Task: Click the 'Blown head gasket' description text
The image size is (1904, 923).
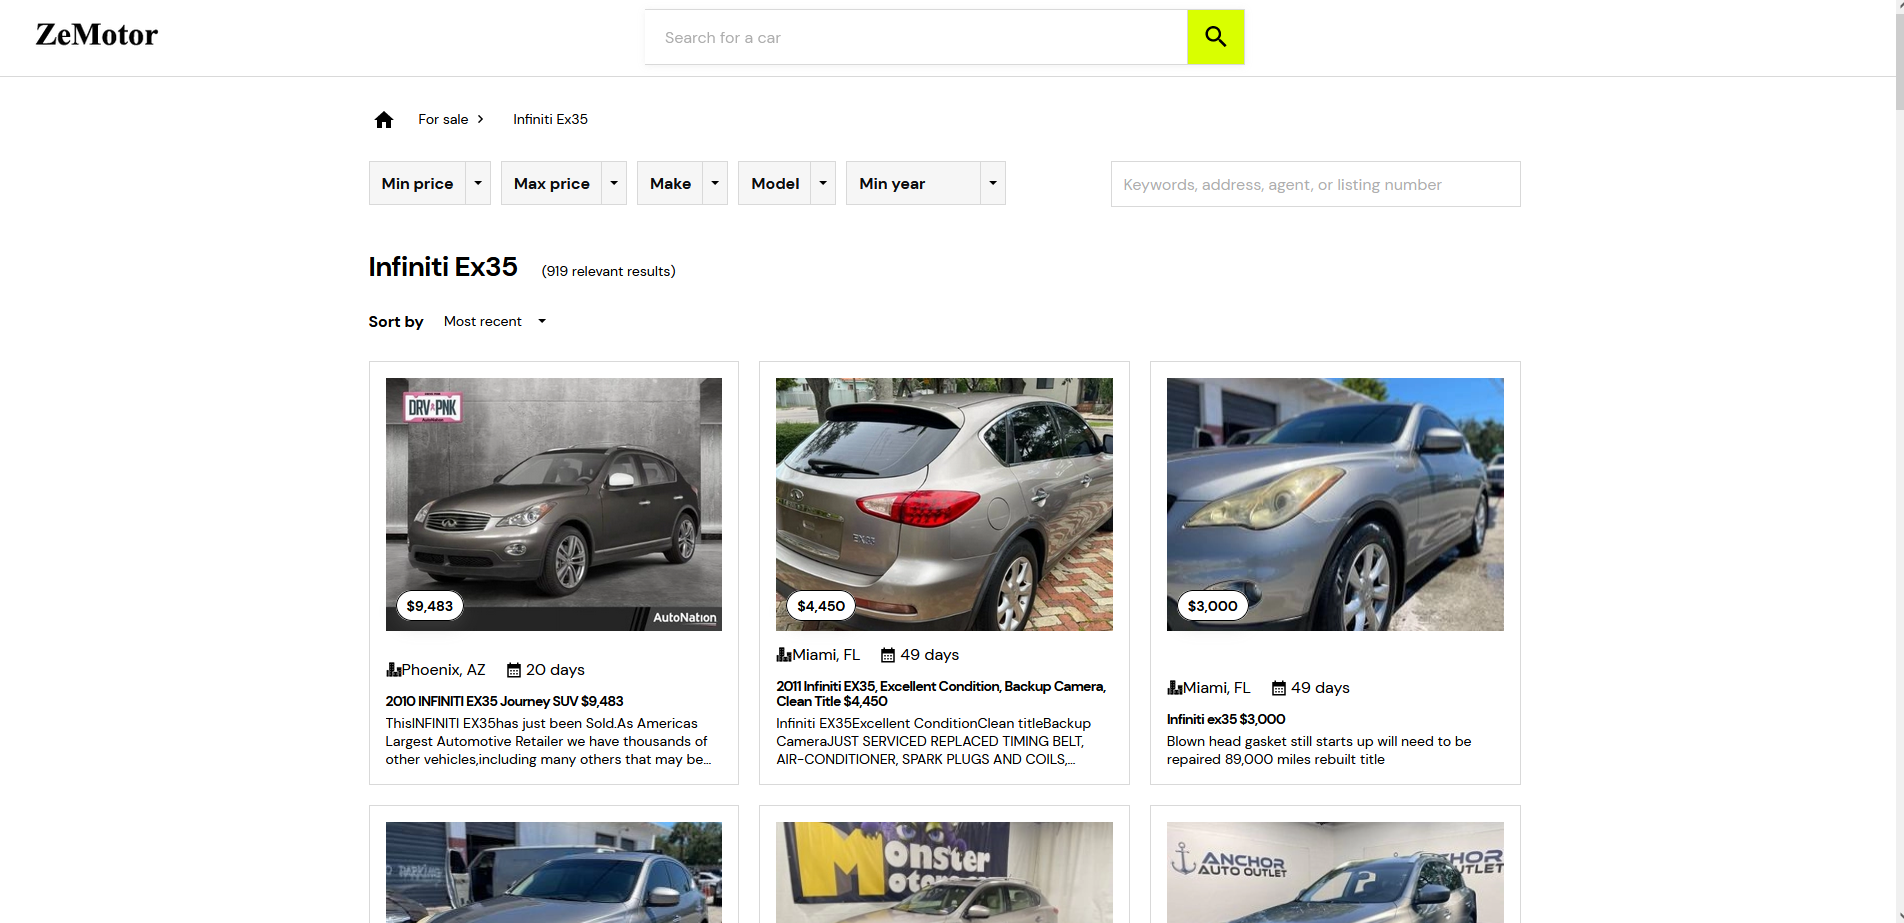Action: point(1319,750)
